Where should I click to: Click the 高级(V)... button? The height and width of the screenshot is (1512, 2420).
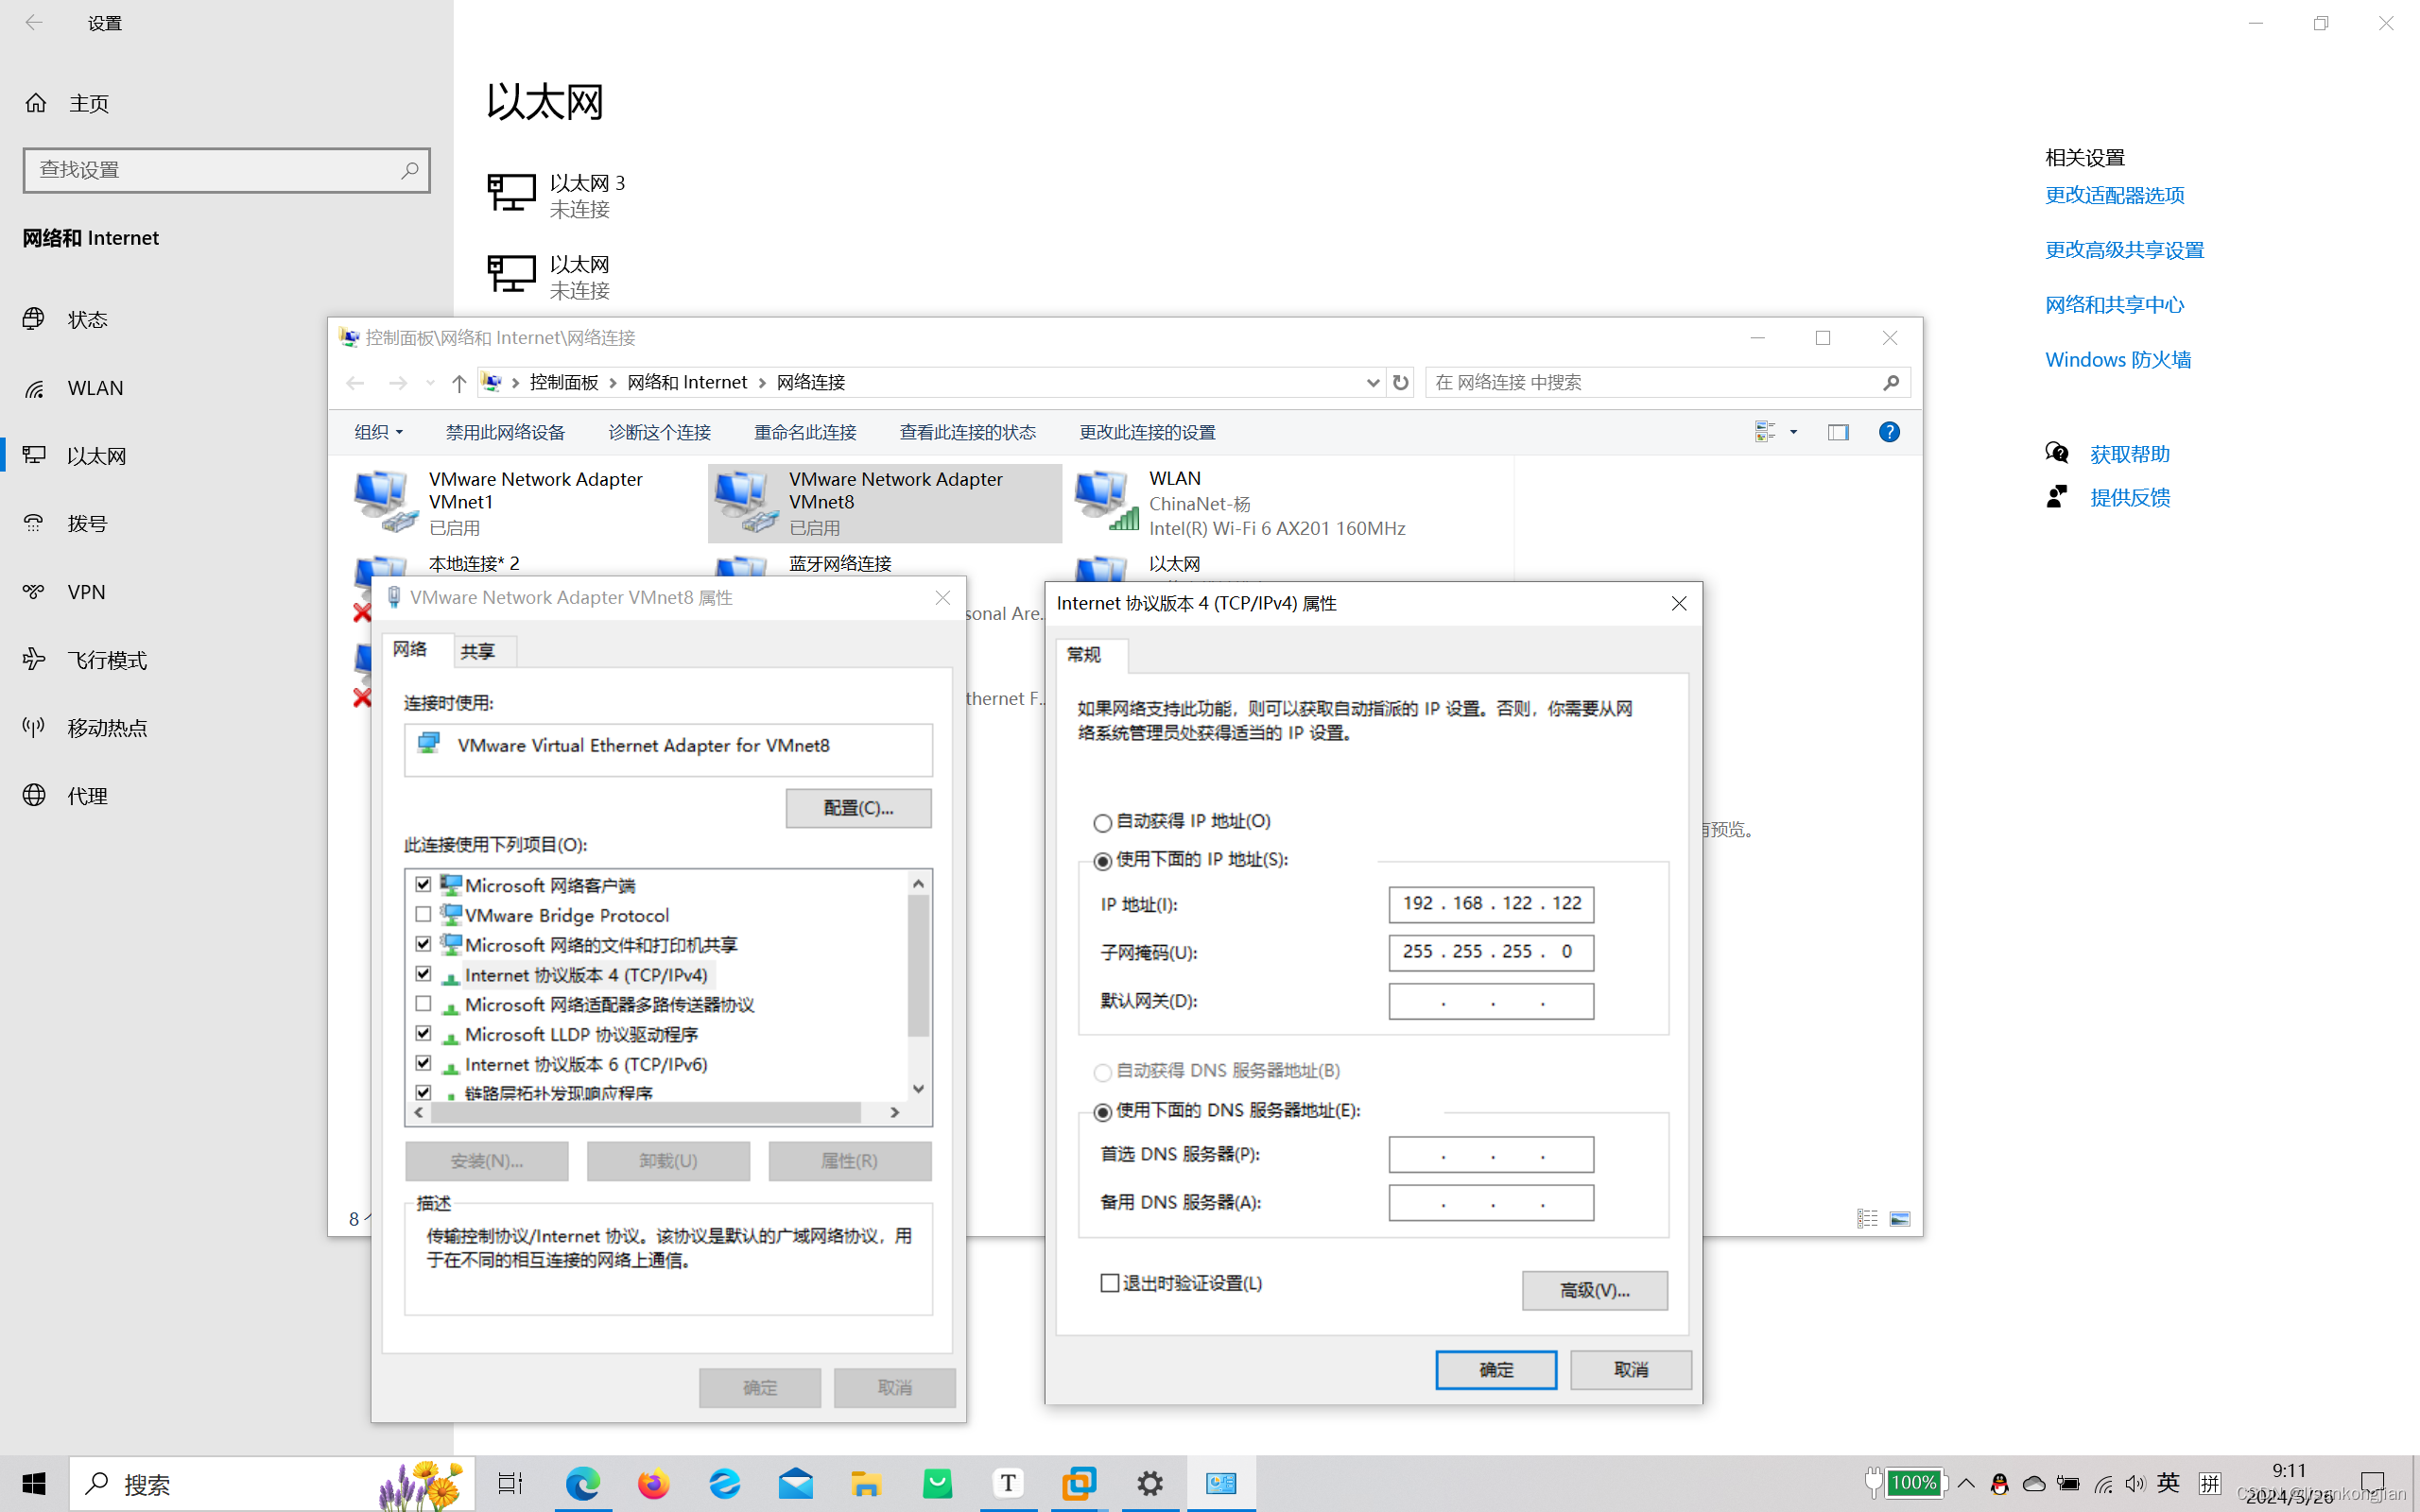click(1594, 1291)
